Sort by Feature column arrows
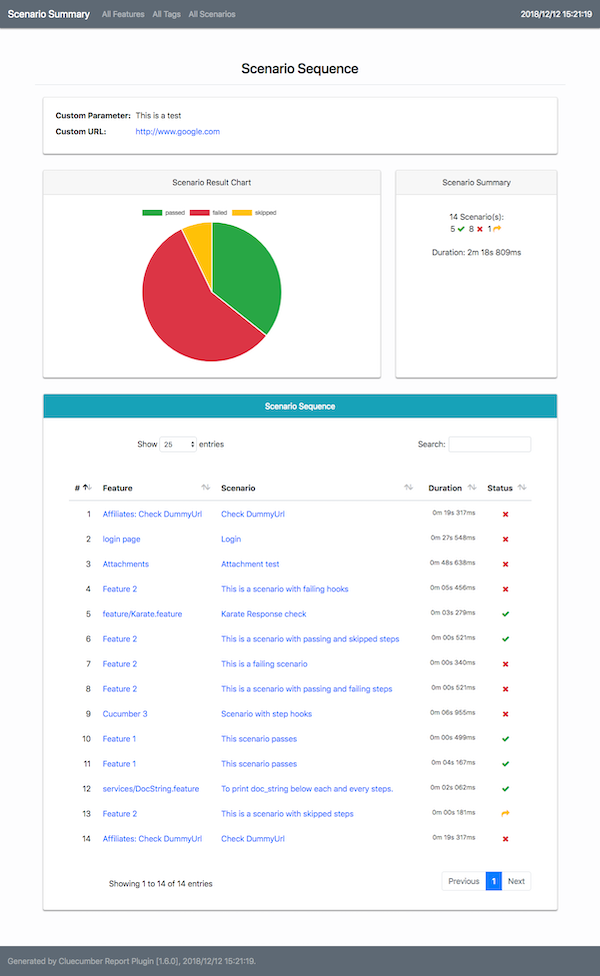600x976 pixels. [x=205, y=487]
